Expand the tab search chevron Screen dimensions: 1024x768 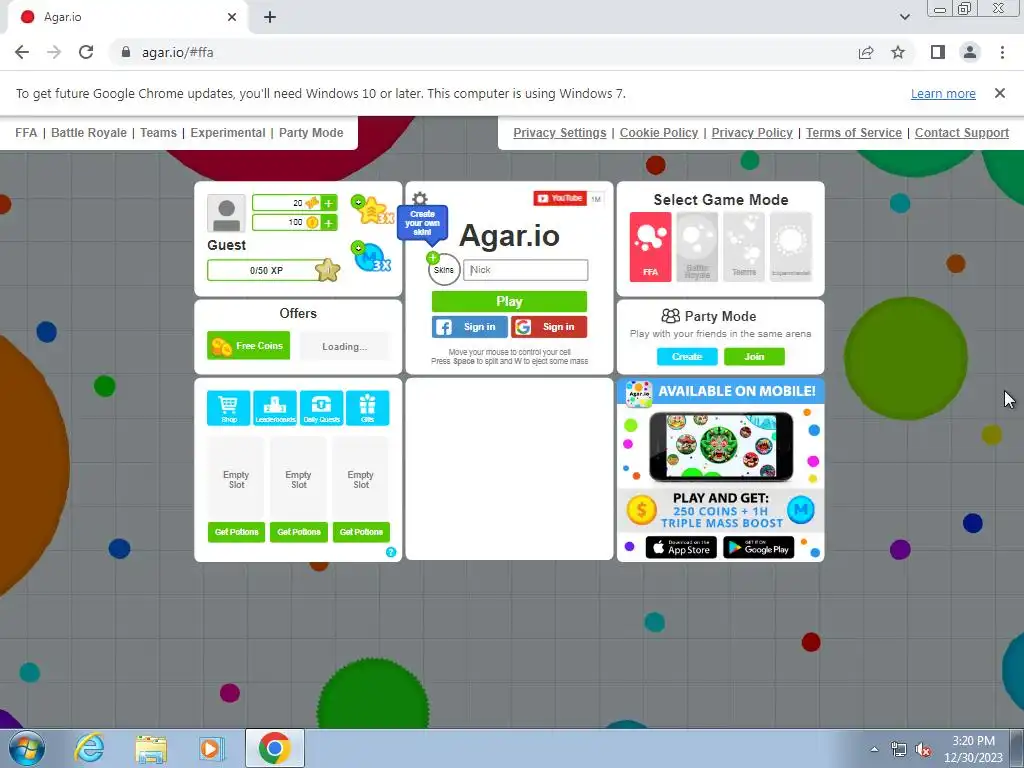(904, 17)
